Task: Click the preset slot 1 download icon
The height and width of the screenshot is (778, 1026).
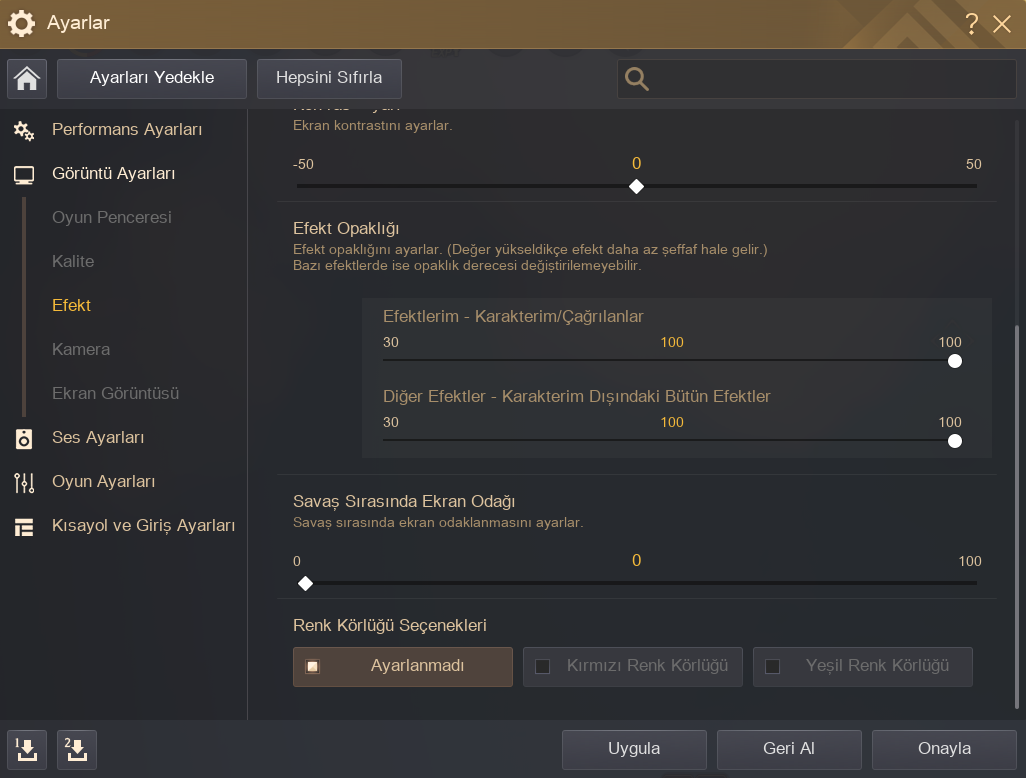Action: pos(27,749)
